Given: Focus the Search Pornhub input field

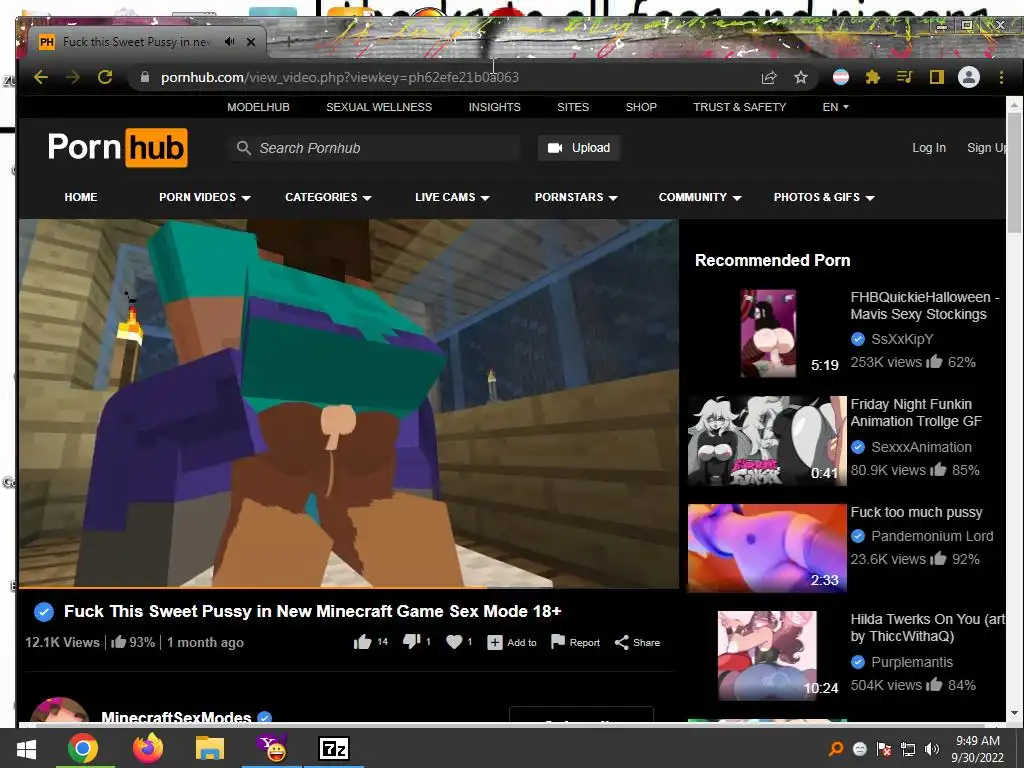Looking at the screenshot, I should (374, 148).
